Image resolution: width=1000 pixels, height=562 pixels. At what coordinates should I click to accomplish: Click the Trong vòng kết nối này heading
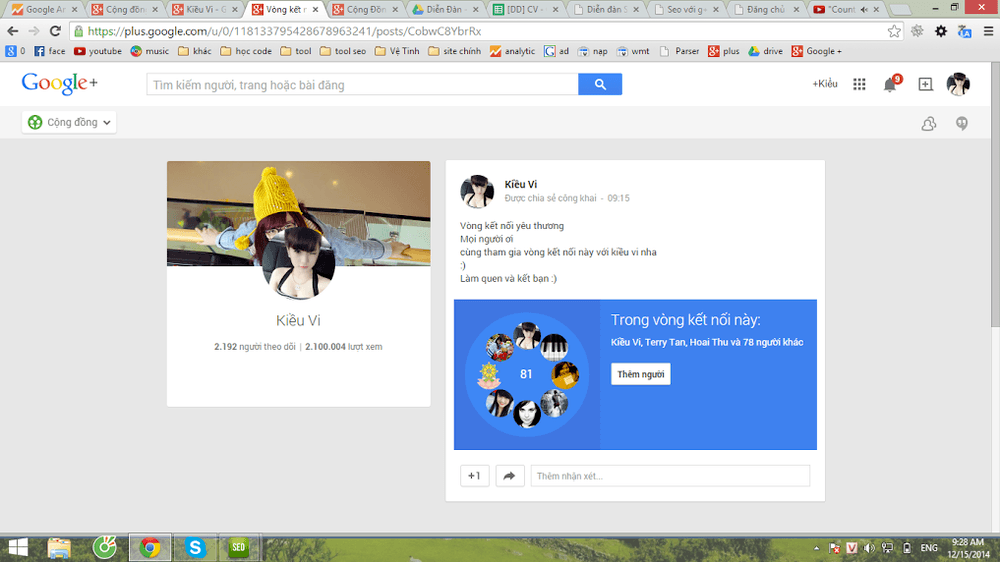(x=686, y=320)
